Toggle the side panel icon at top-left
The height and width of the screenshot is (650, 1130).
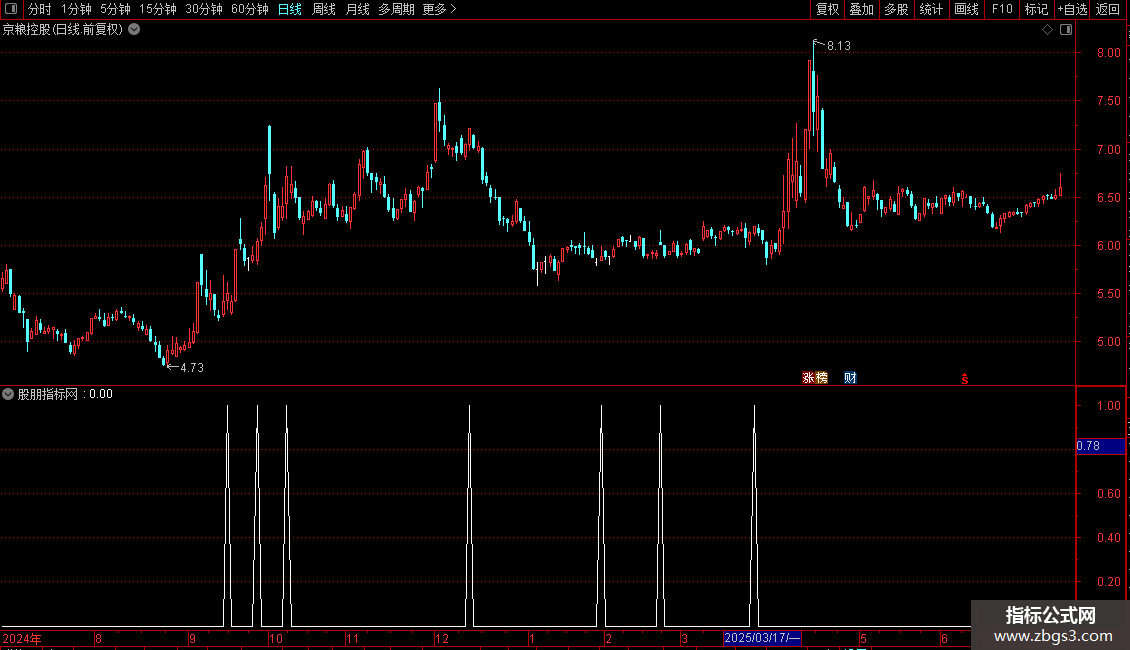click(11, 9)
